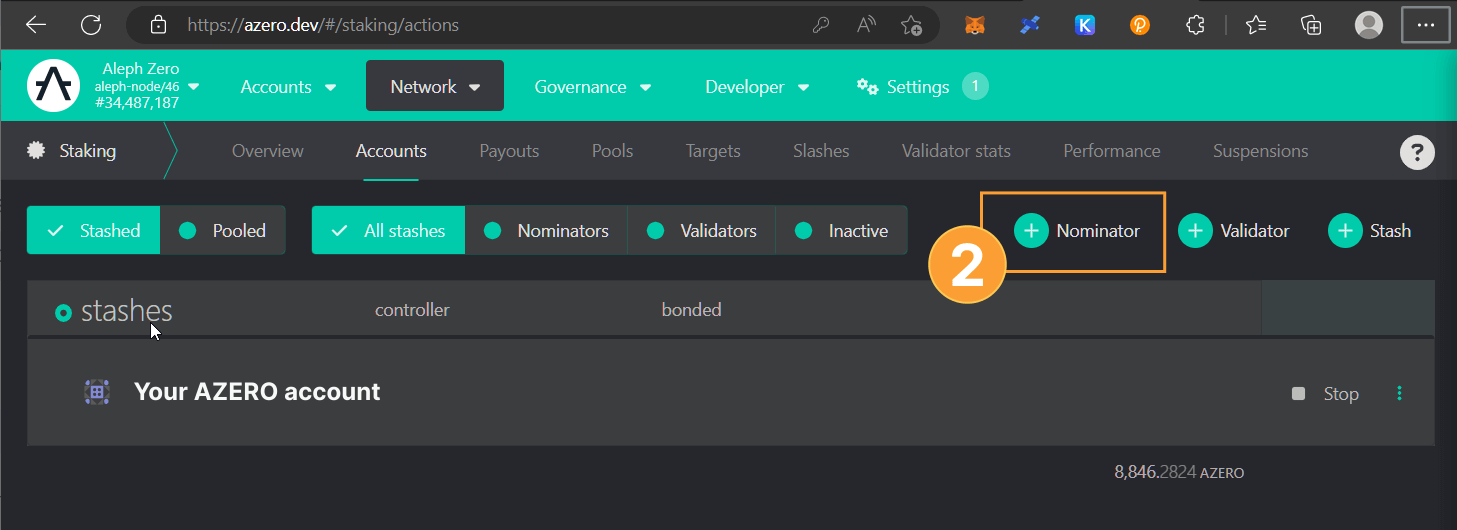This screenshot has height=530, width=1457.
Task: Switch to the Overview tab
Action: [x=267, y=151]
